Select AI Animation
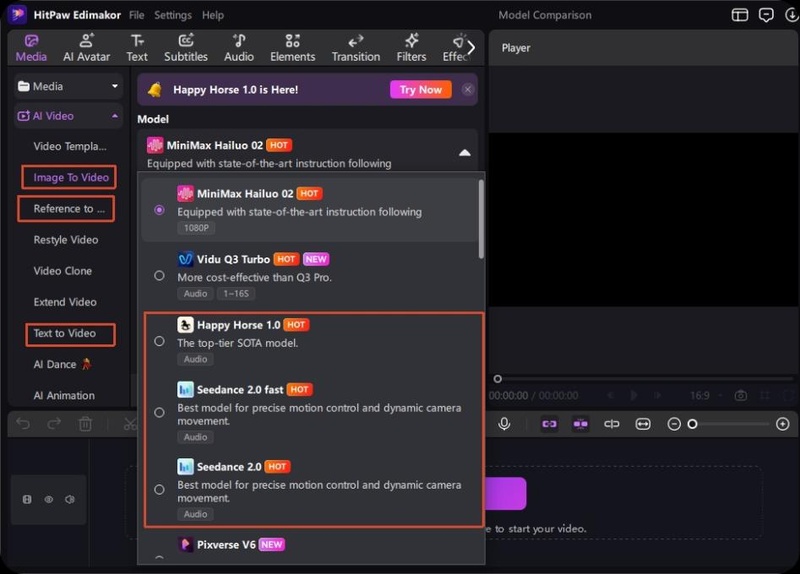This screenshot has height=574, width=800. [x=64, y=395]
